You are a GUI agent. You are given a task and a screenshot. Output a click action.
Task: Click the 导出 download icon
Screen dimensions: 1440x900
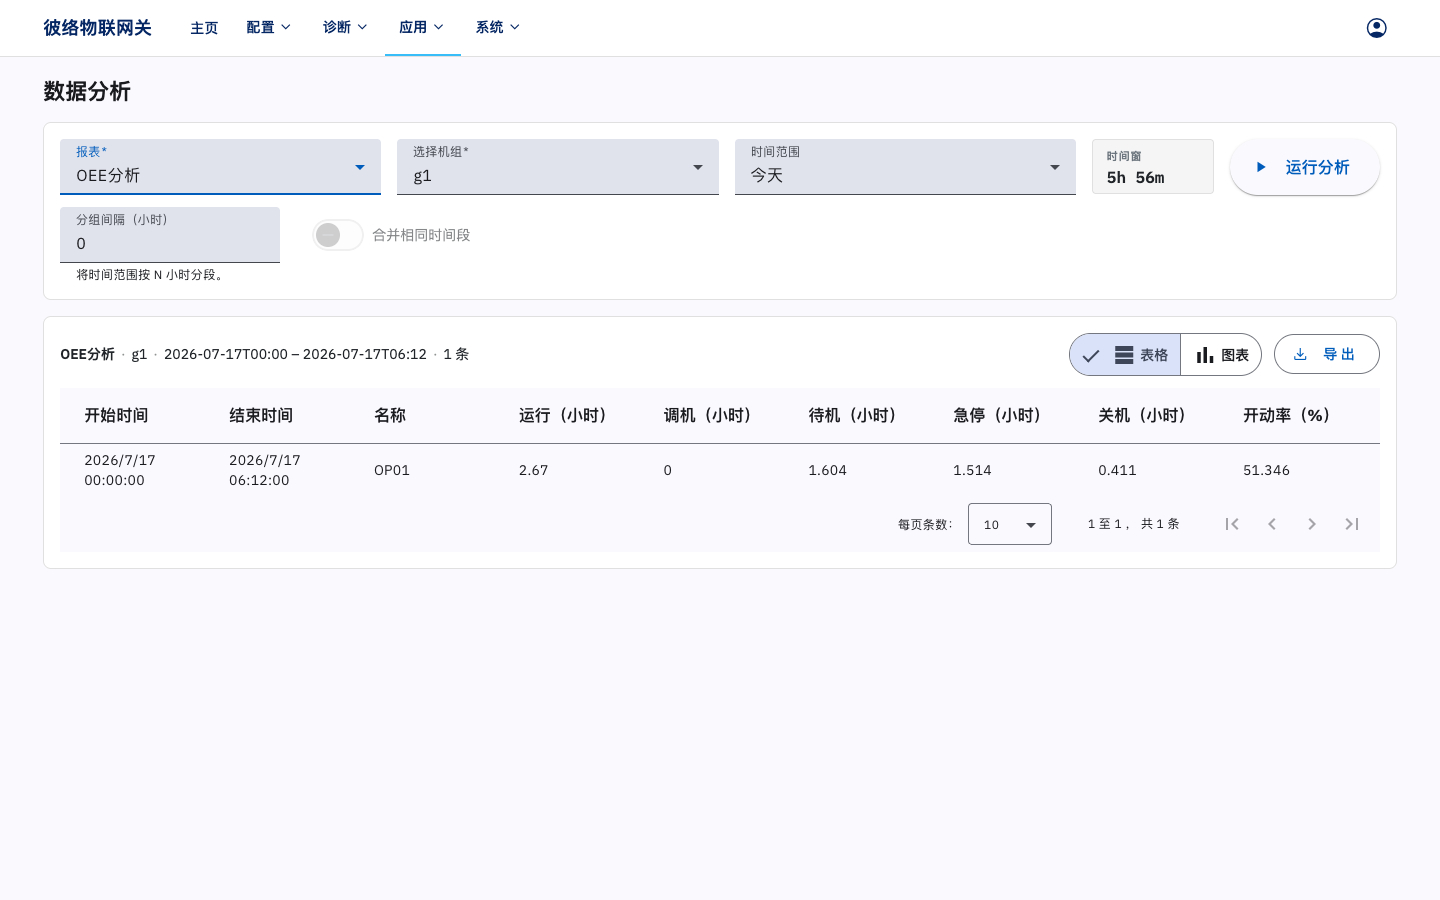(1300, 354)
